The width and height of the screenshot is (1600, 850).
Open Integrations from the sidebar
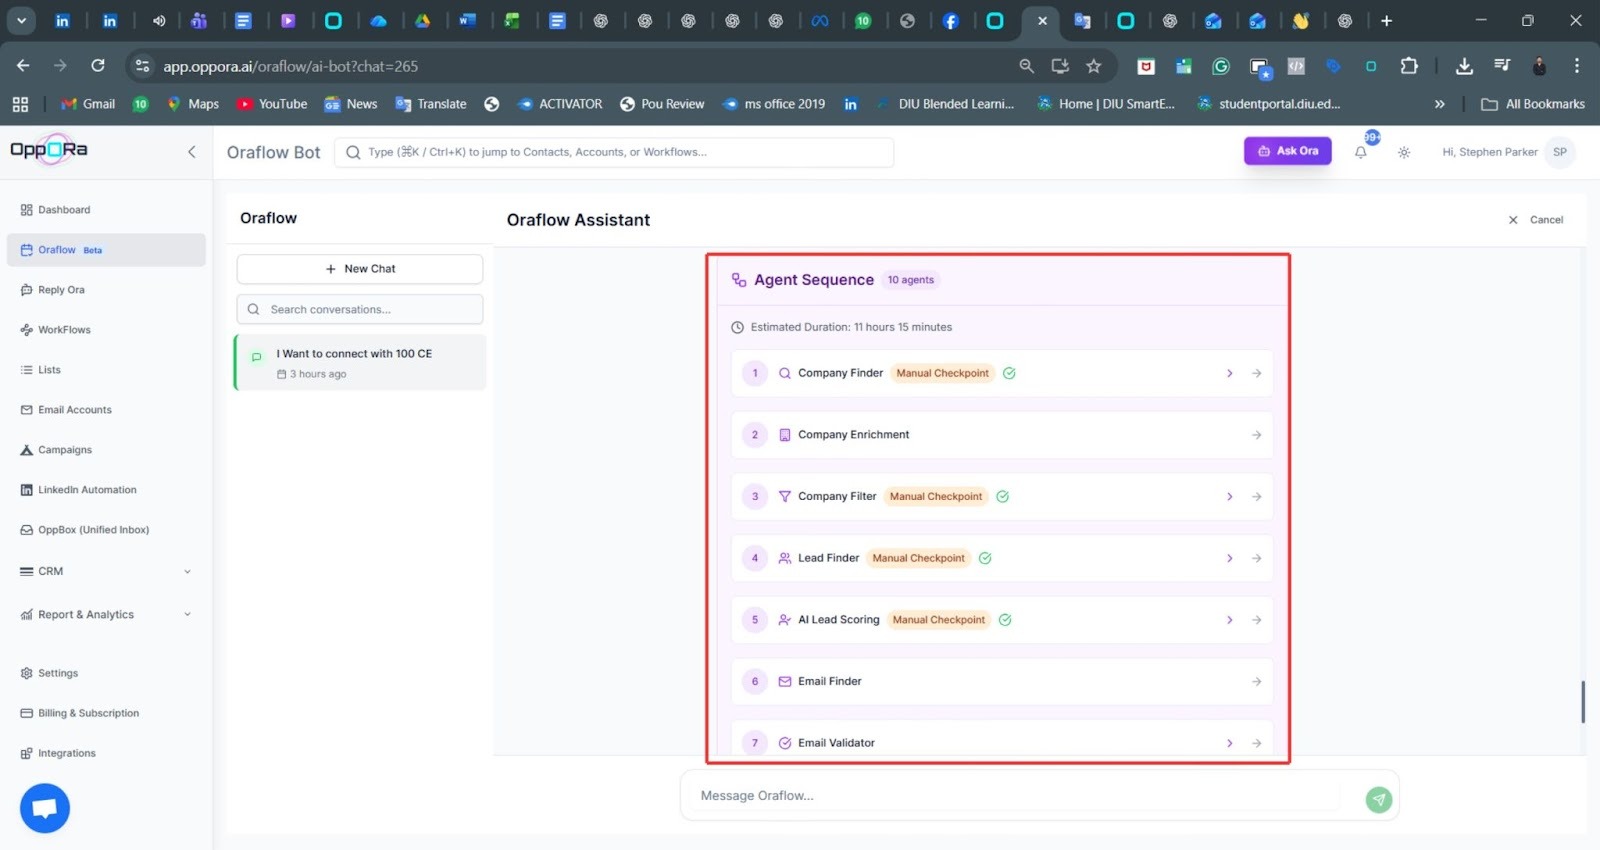pyautogui.click(x=66, y=753)
